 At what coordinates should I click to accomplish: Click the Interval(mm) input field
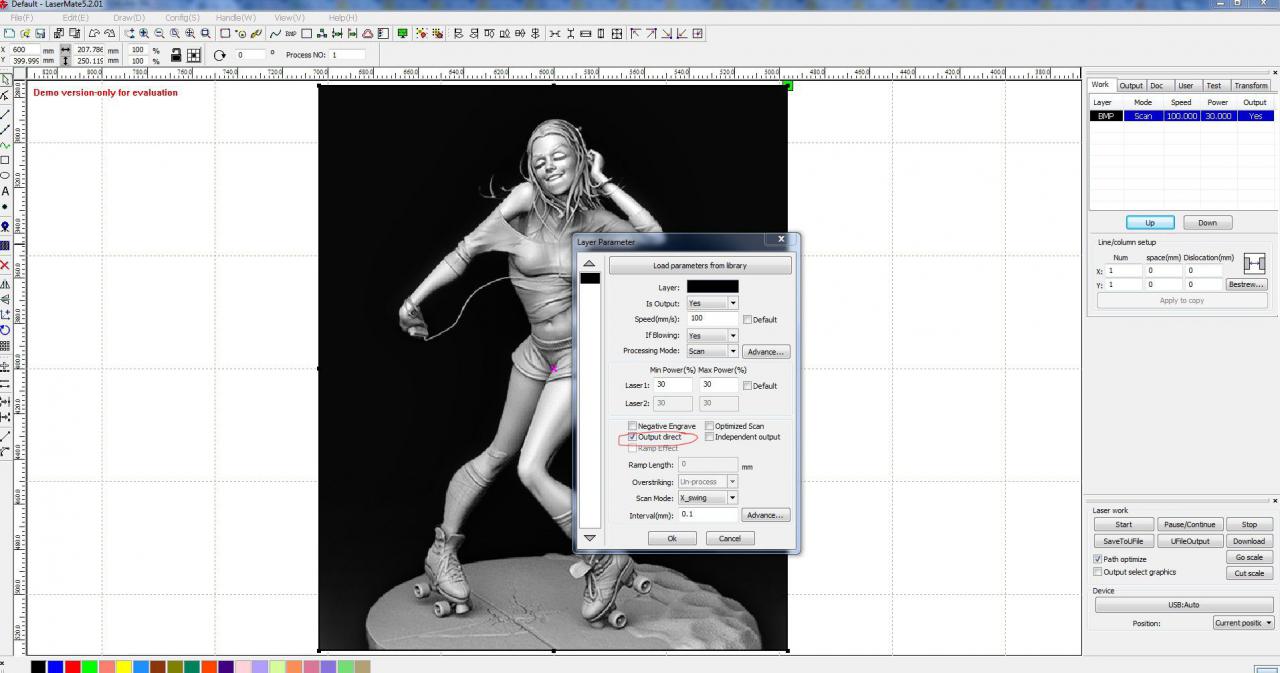pyautogui.click(x=708, y=515)
